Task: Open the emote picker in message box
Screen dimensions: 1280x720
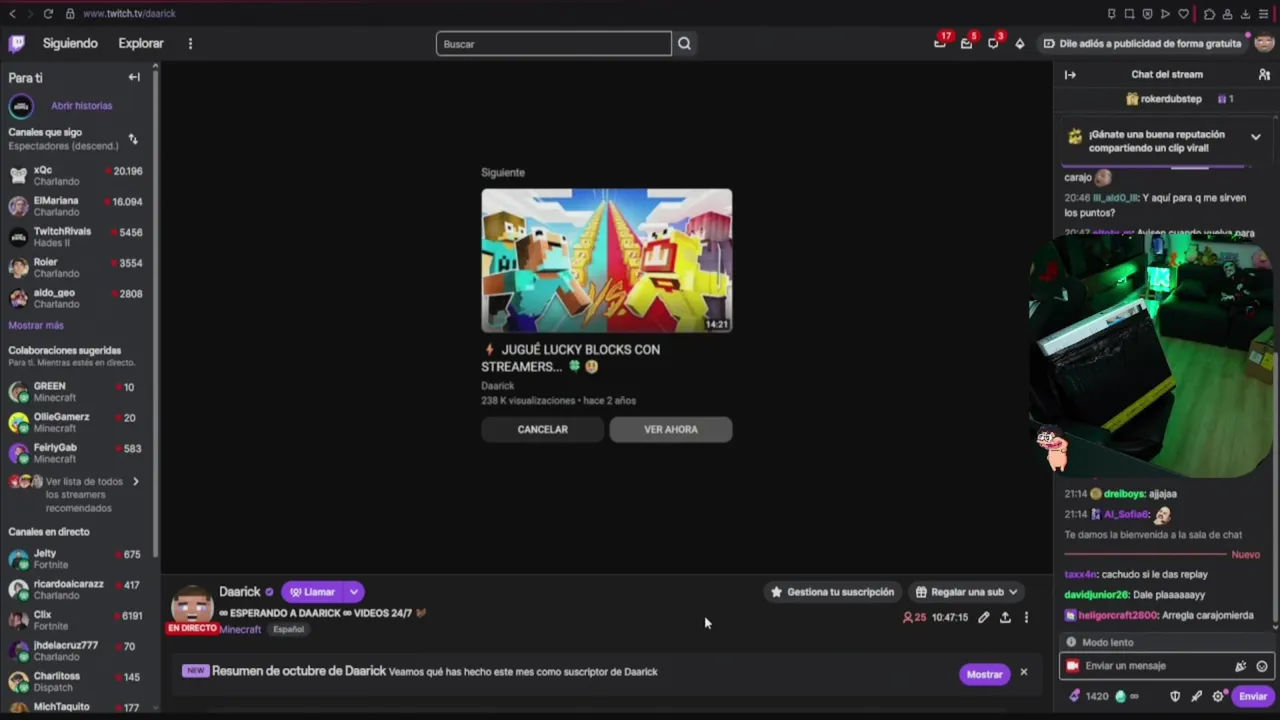Action: point(1262,666)
